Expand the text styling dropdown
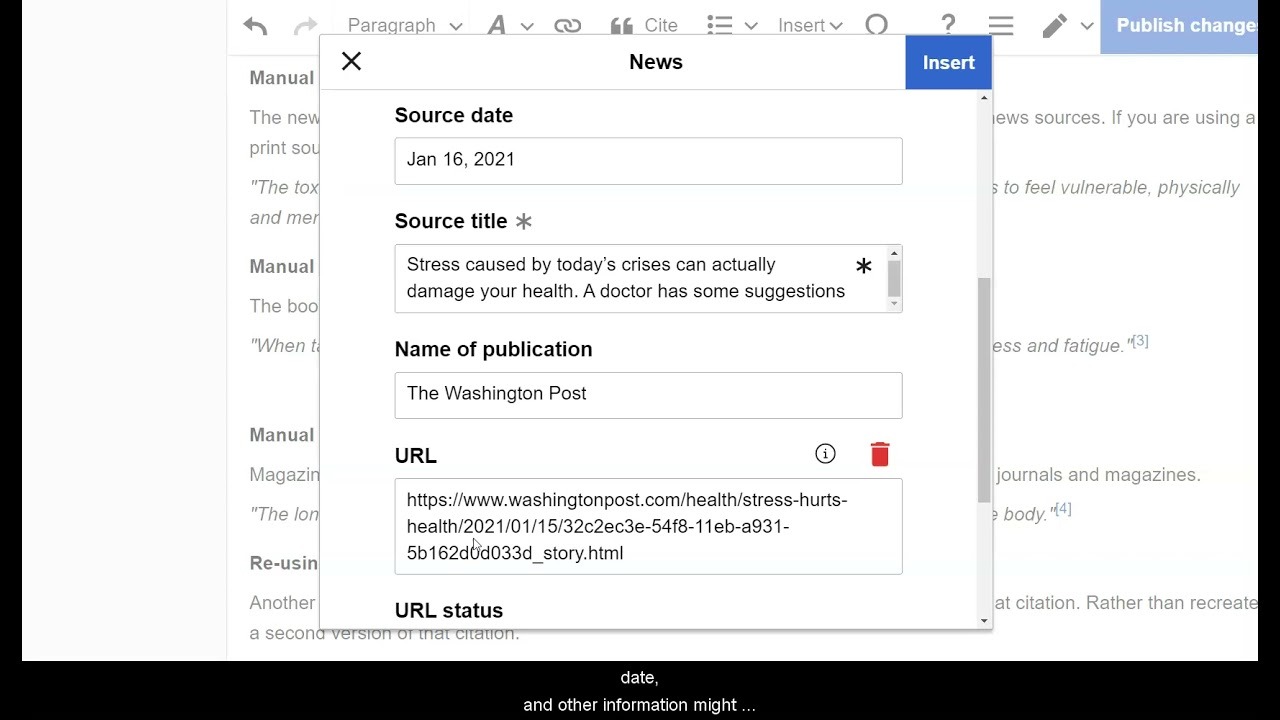Screen dimensions: 1280x720 [509, 25]
